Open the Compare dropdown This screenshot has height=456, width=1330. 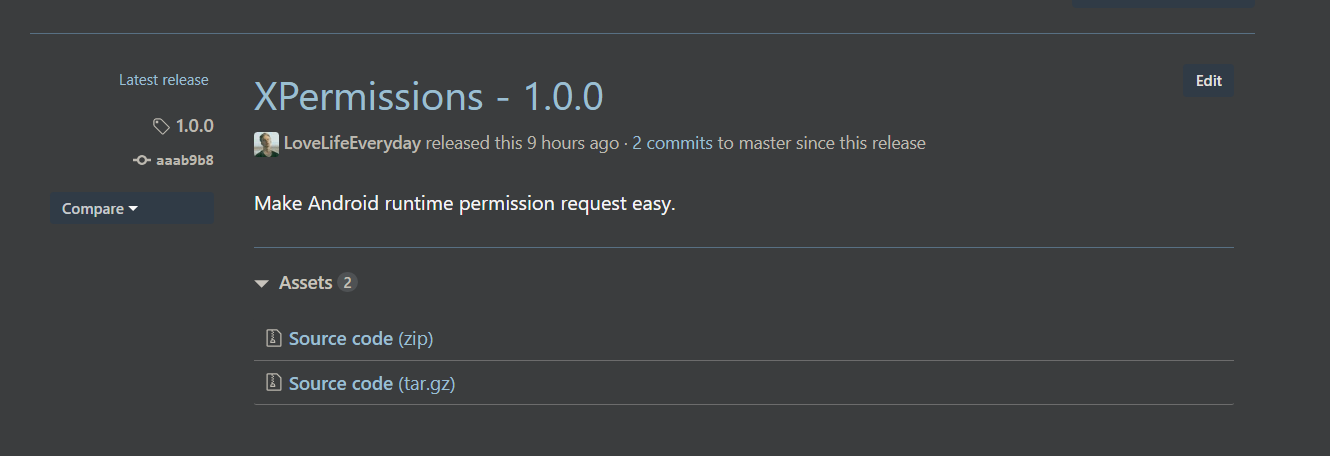(x=132, y=208)
